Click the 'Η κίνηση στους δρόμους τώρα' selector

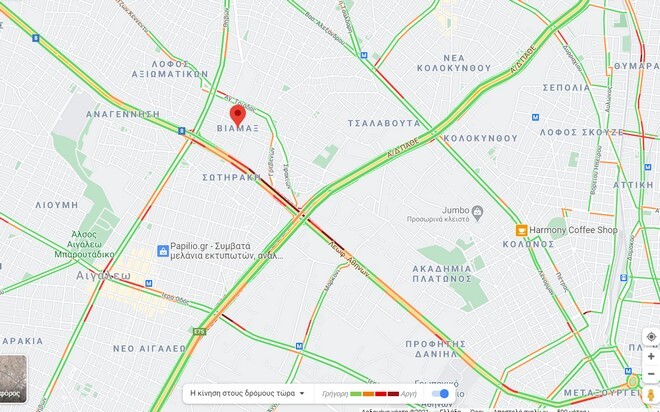point(247,393)
